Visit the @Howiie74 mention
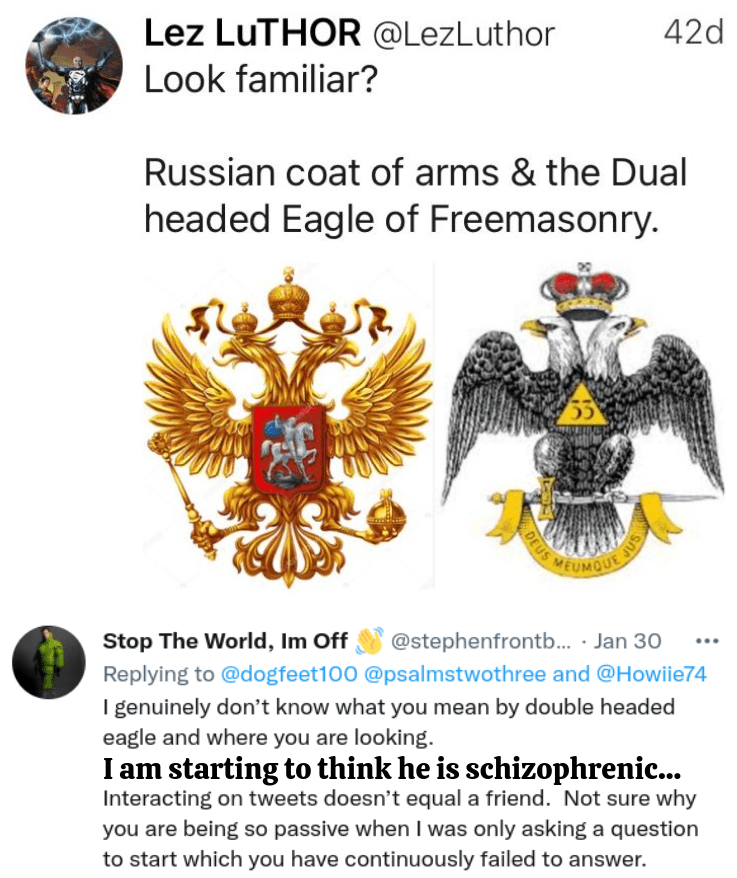The height and width of the screenshot is (878, 737). (x=652, y=674)
